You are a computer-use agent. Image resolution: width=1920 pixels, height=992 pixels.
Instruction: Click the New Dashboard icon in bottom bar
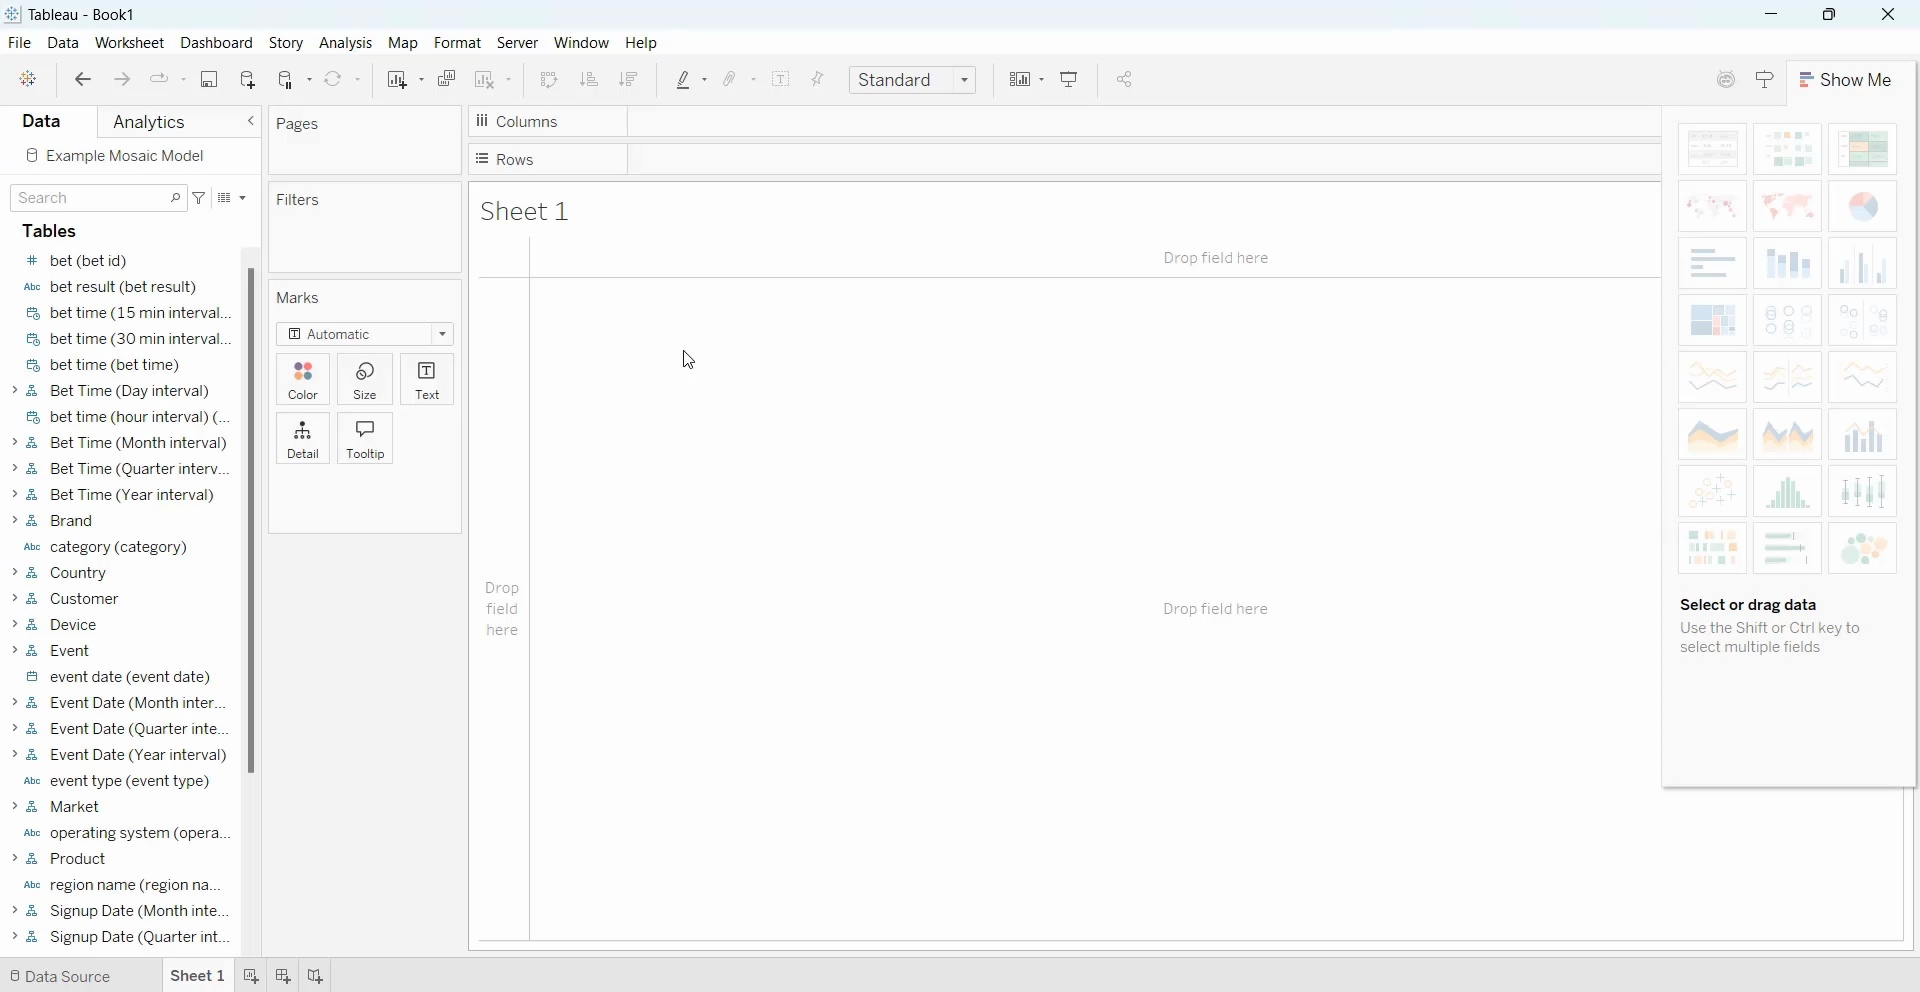pos(284,976)
